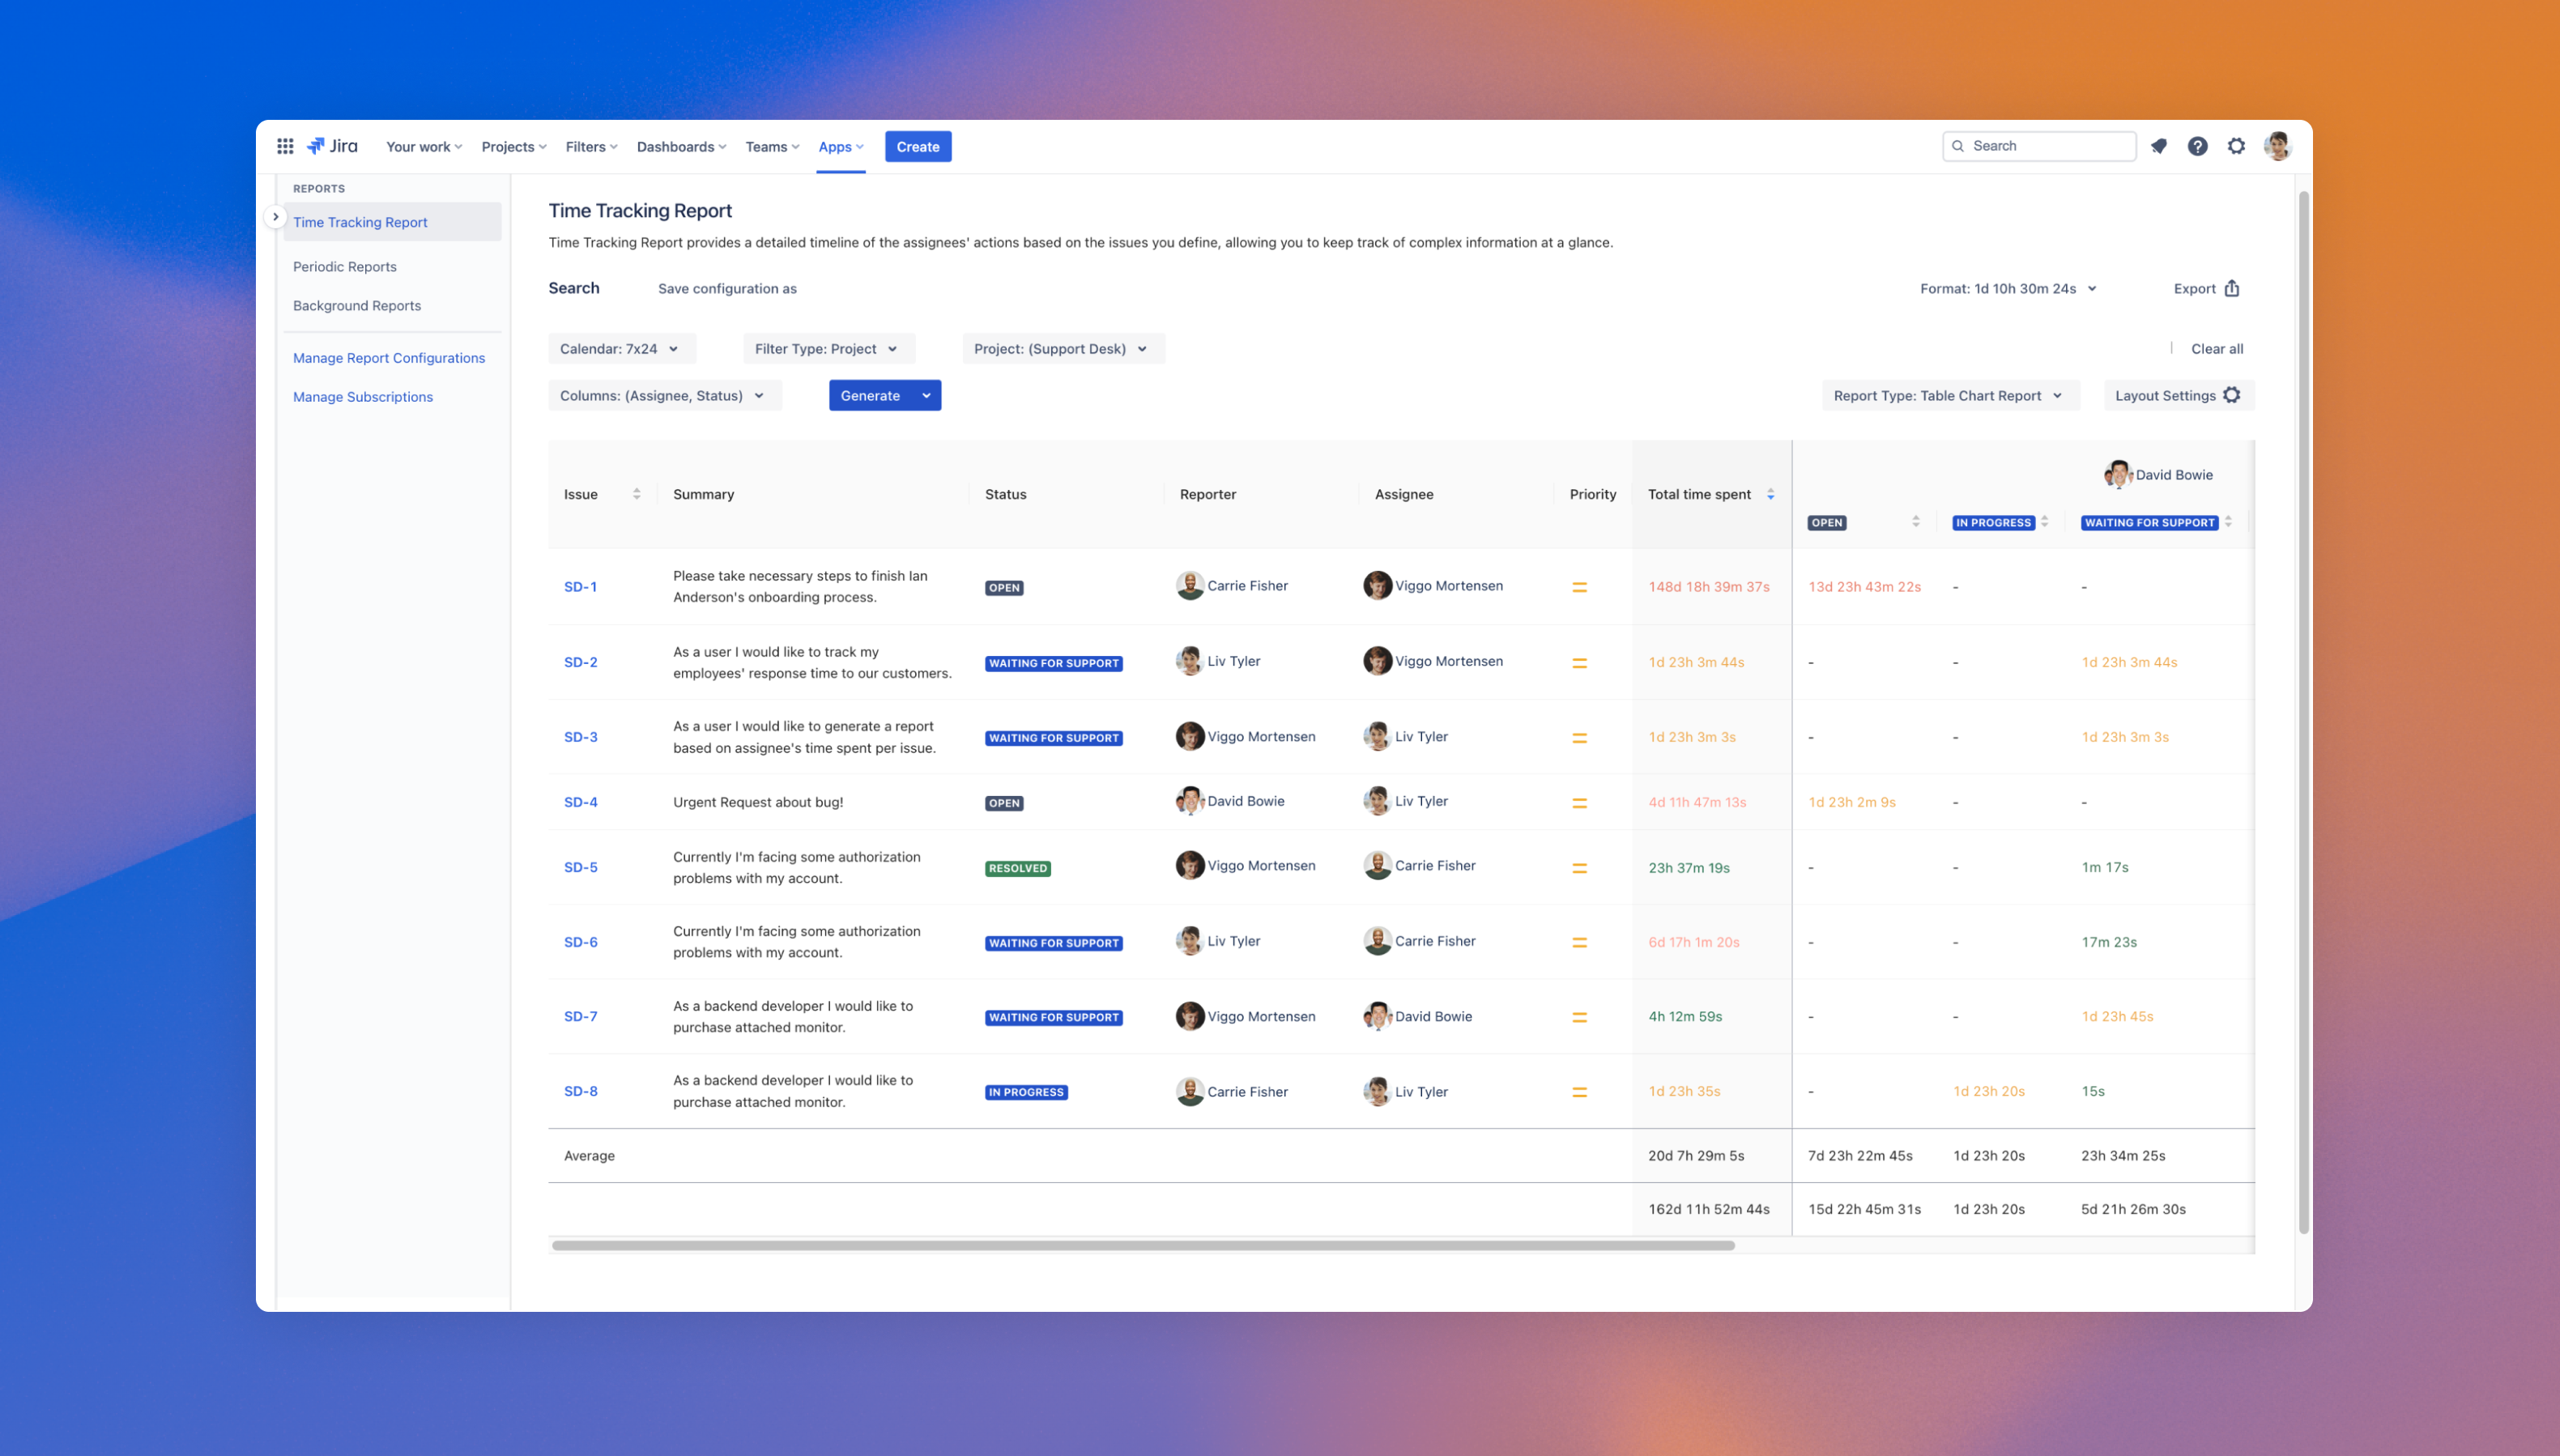Sort by Total time spent column

[1770, 494]
